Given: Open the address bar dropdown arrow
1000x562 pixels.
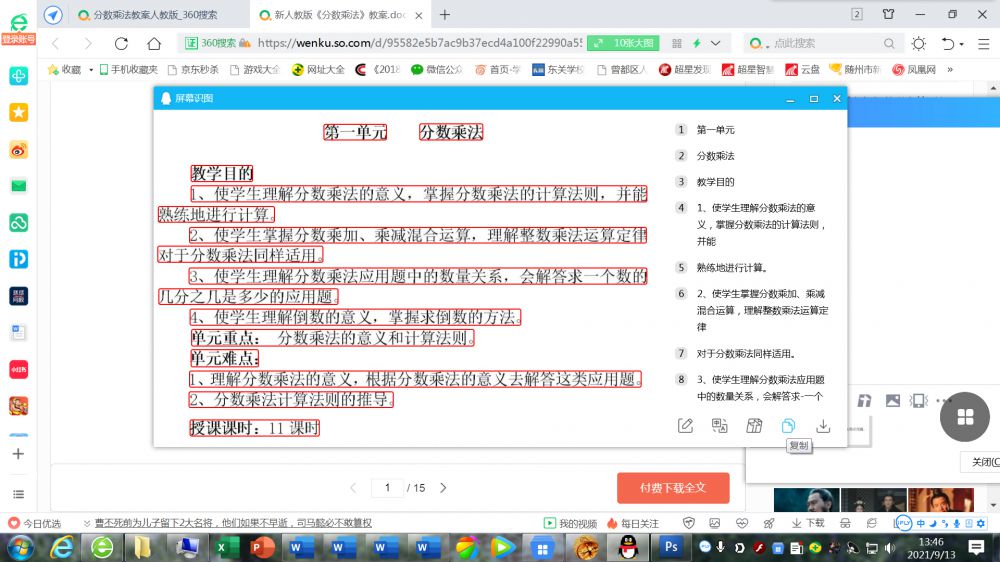Looking at the screenshot, I should tap(716, 44).
